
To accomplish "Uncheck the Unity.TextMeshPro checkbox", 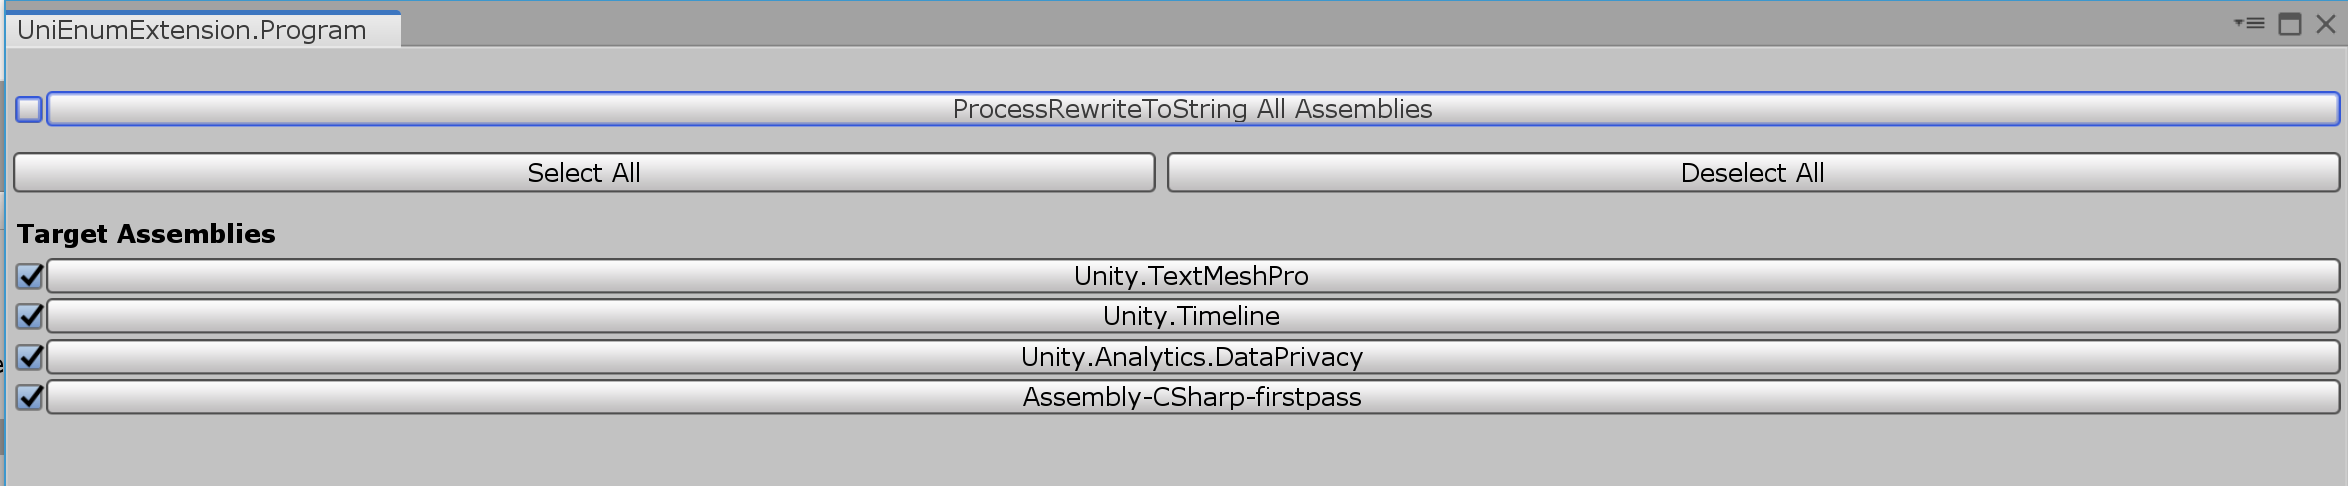I will 29,276.
